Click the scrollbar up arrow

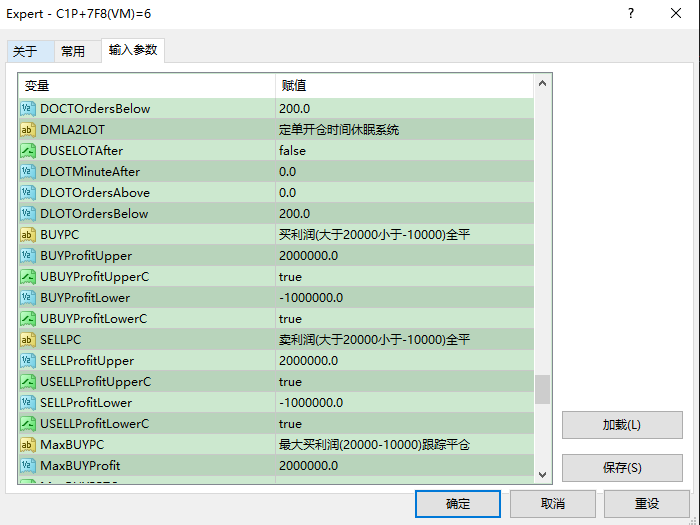tap(542, 83)
